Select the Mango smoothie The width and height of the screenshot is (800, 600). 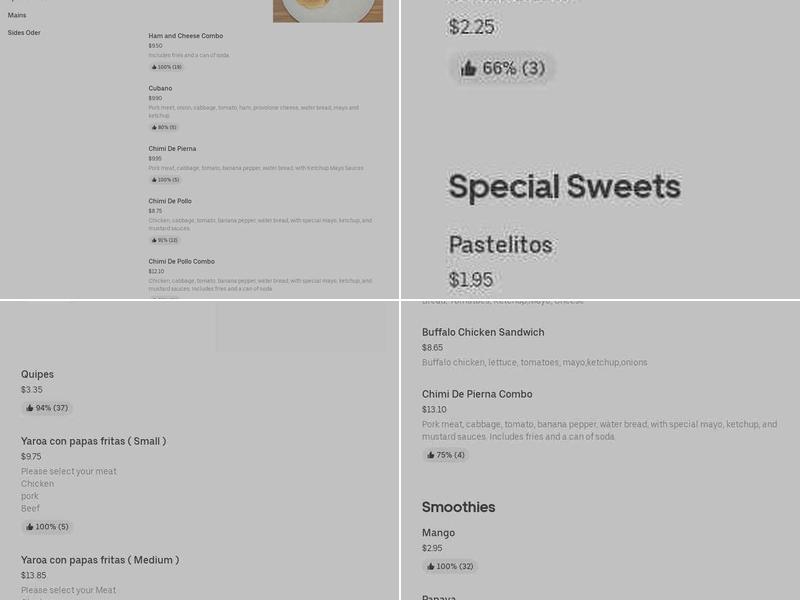438,533
